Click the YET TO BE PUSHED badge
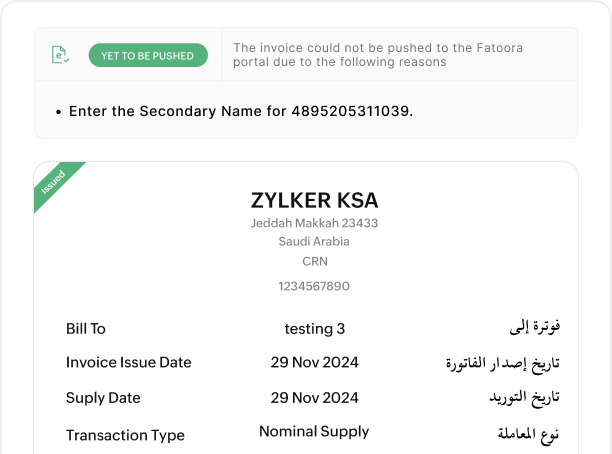This screenshot has height=454, width=612. click(x=148, y=56)
